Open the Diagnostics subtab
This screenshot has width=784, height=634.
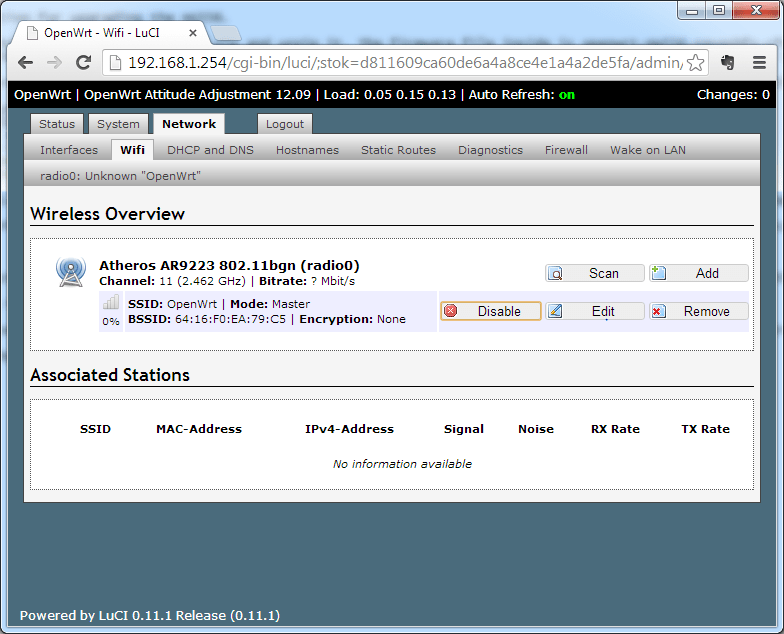tap(490, 150)
